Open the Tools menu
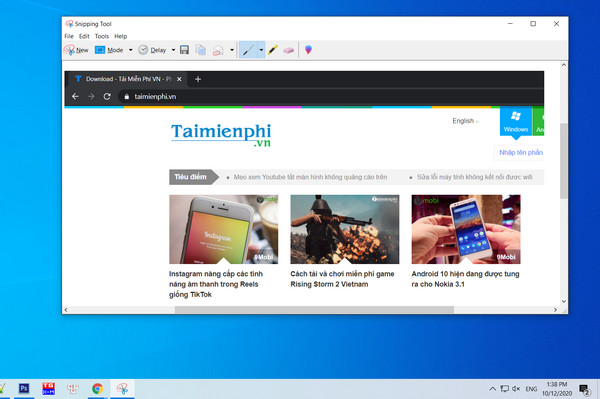This screenshot has height=399, width=600. click(102, 36)
